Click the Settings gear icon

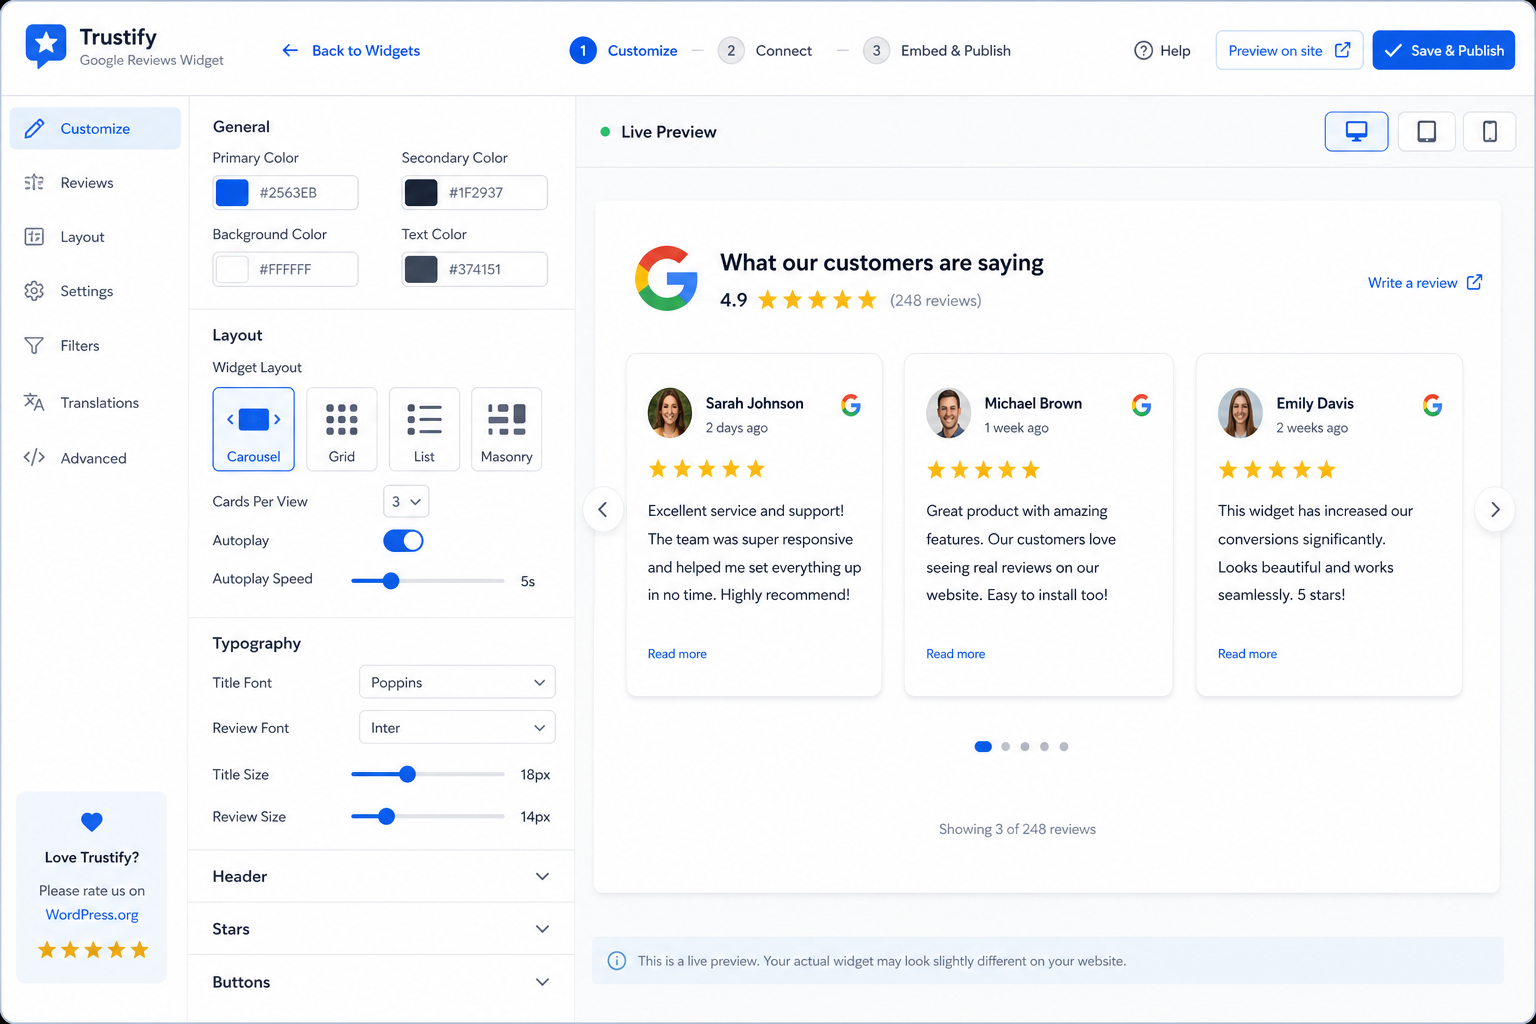pos(34,291)
